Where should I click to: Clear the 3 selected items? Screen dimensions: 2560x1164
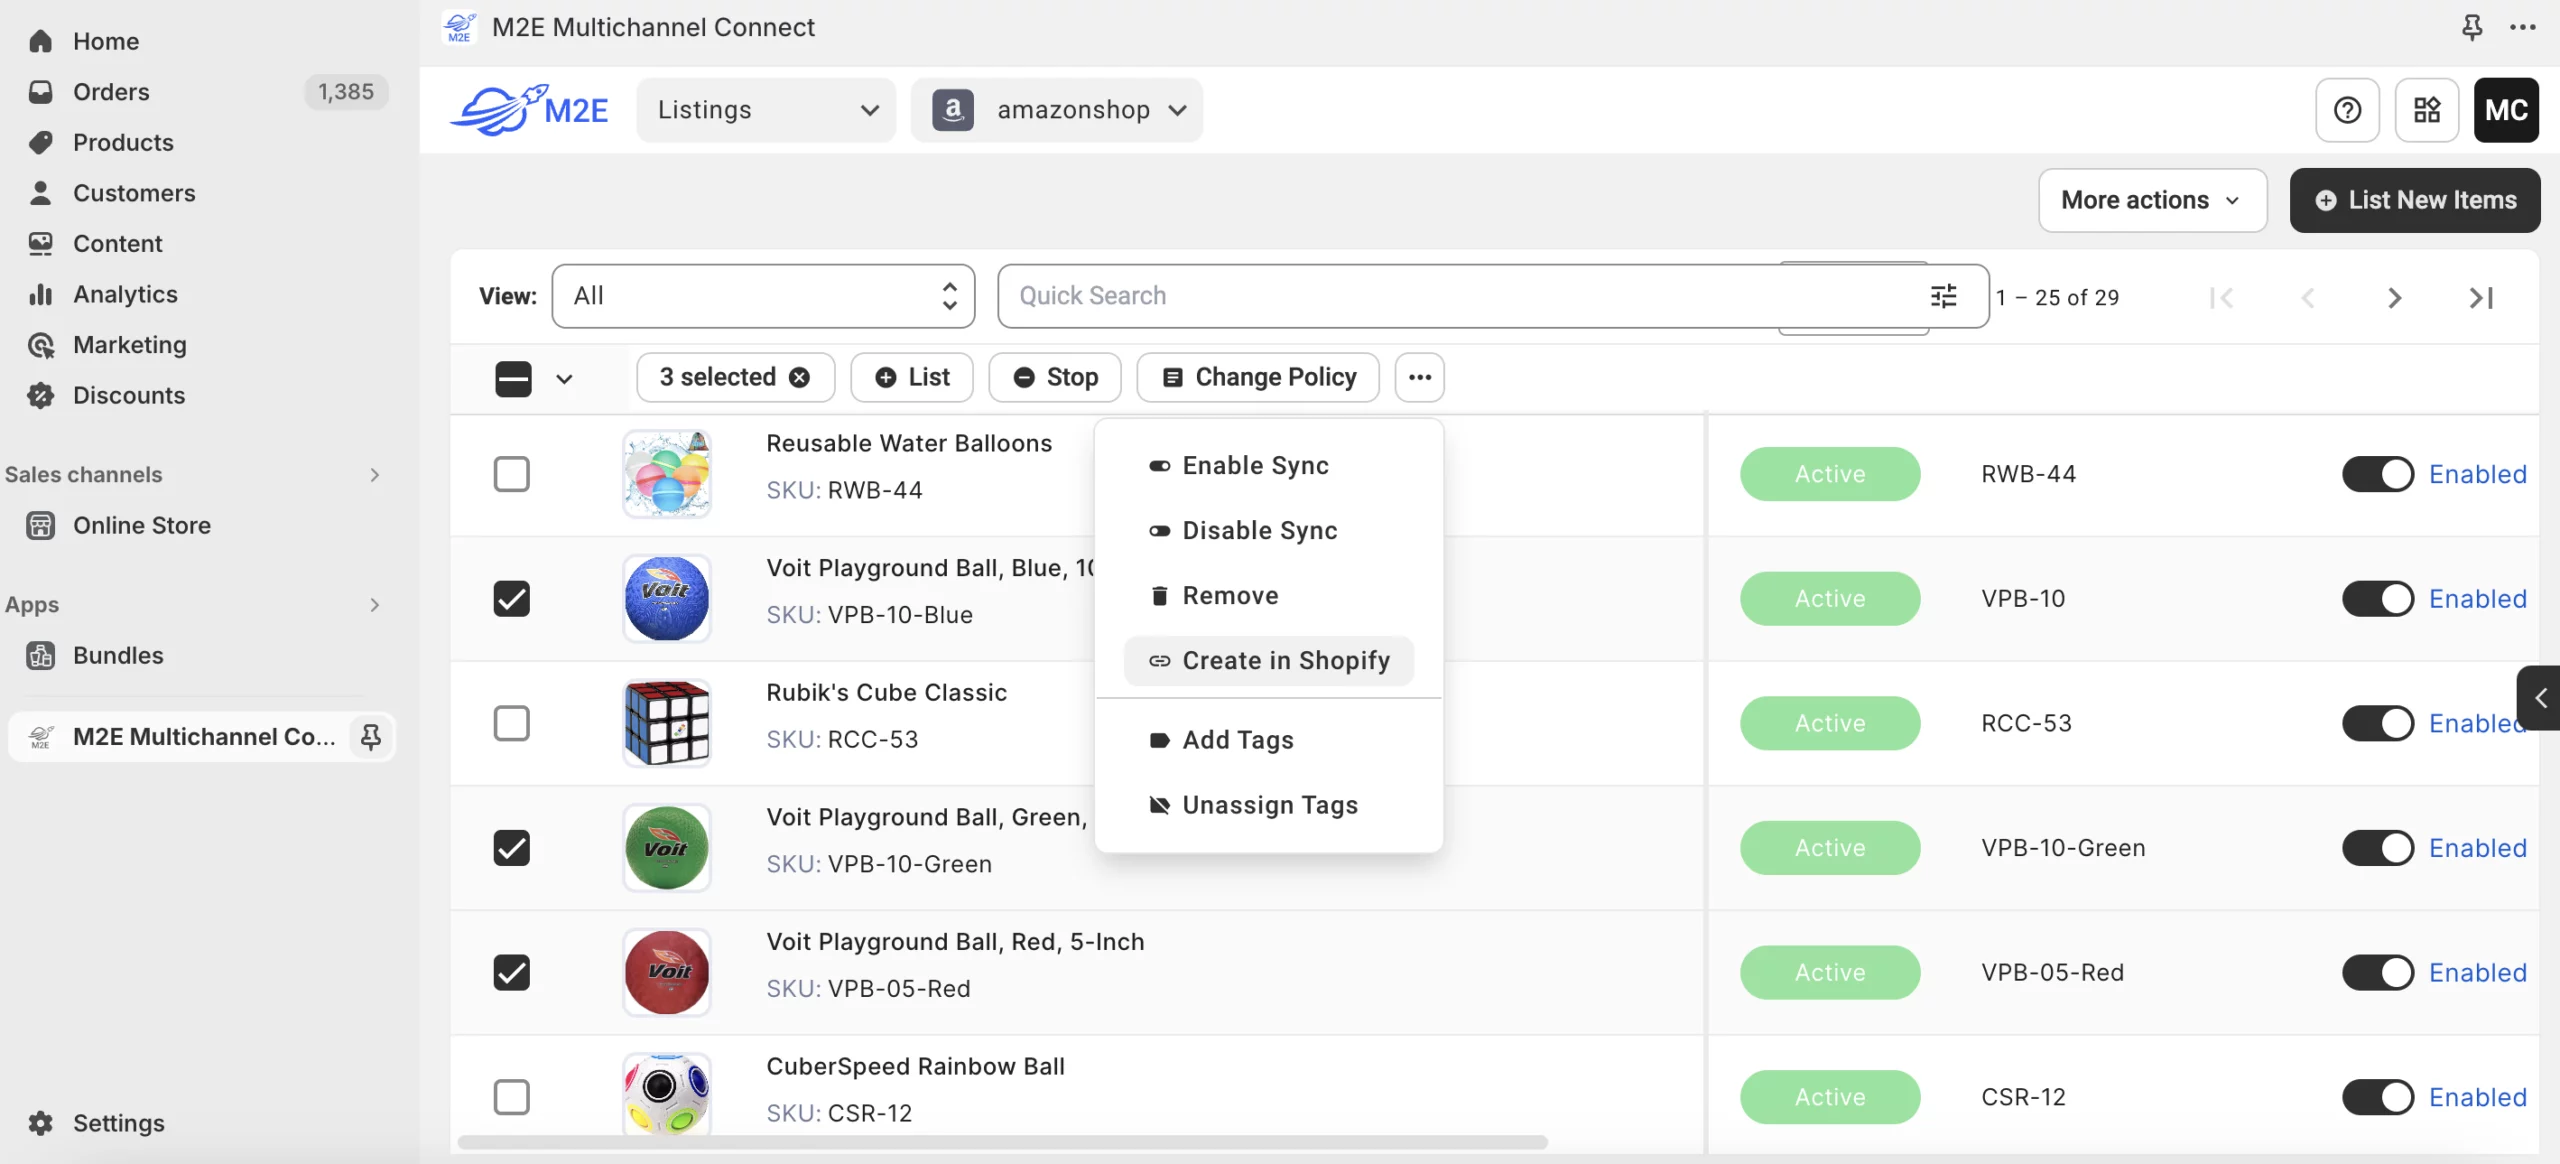(800, 377)
